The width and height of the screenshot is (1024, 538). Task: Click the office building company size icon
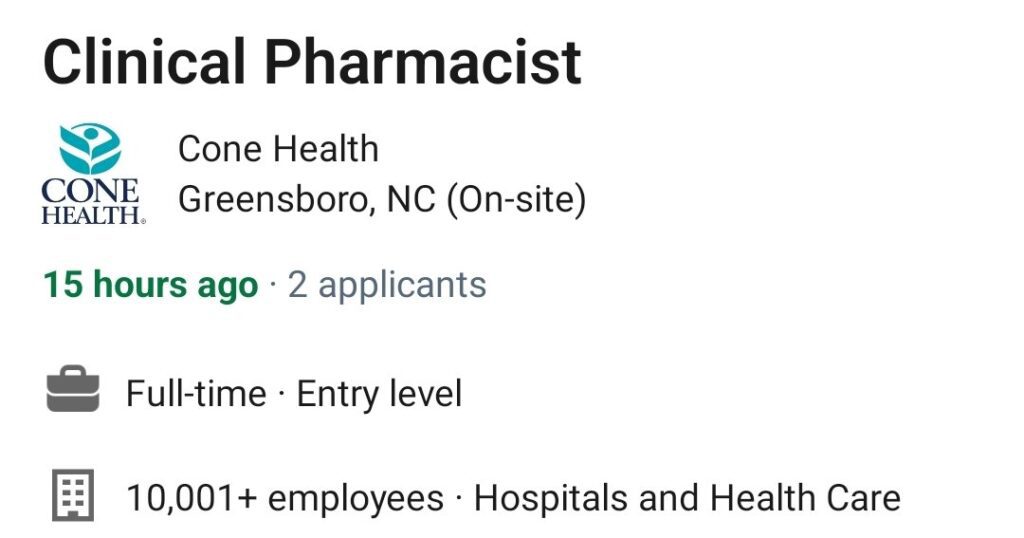click(72, 496)
